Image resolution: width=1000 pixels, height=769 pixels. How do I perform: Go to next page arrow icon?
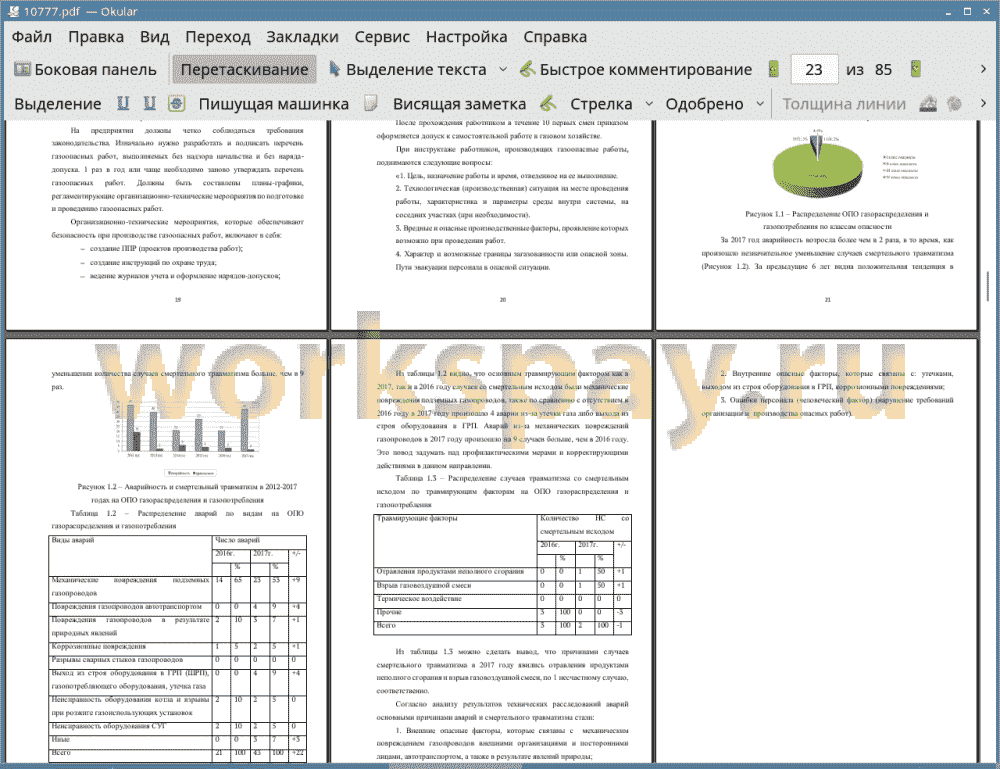pyautogui.click(x=915, y=69)
